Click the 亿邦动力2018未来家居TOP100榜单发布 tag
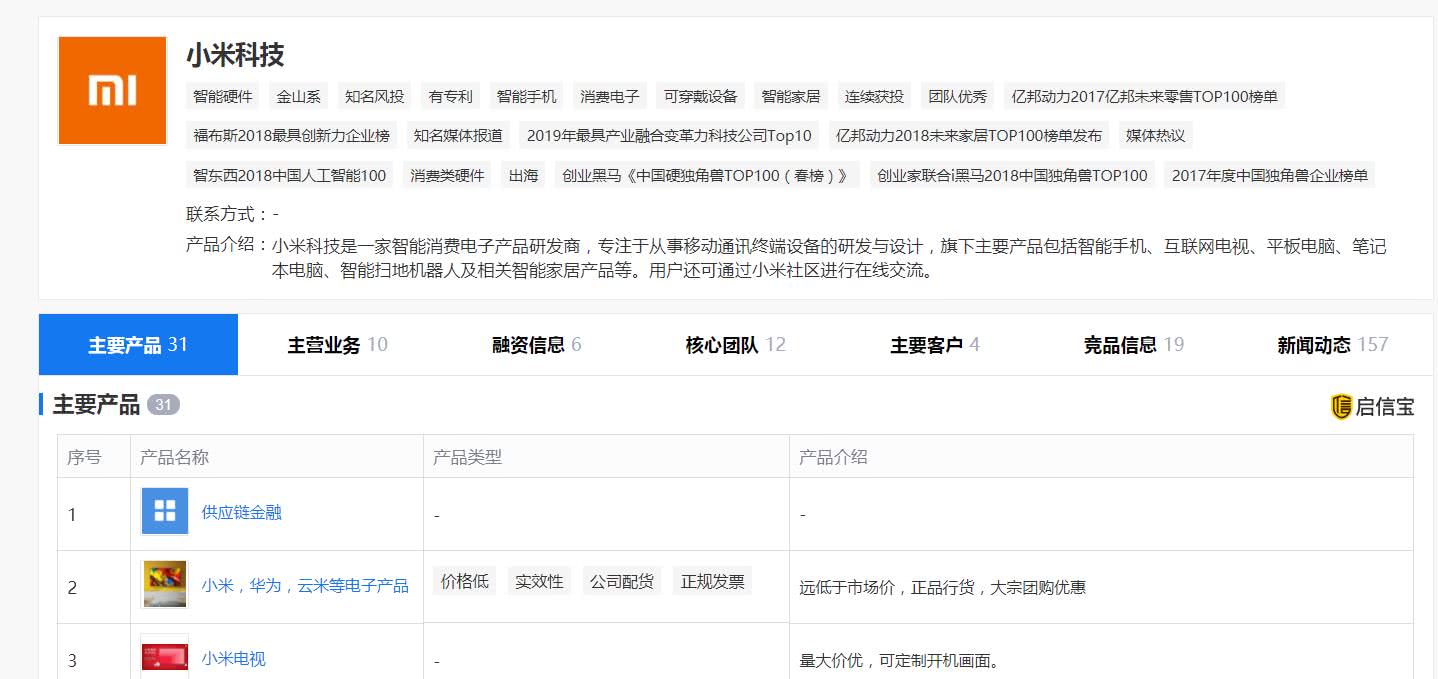This screenshot has height=679, width=1438. 969,135
